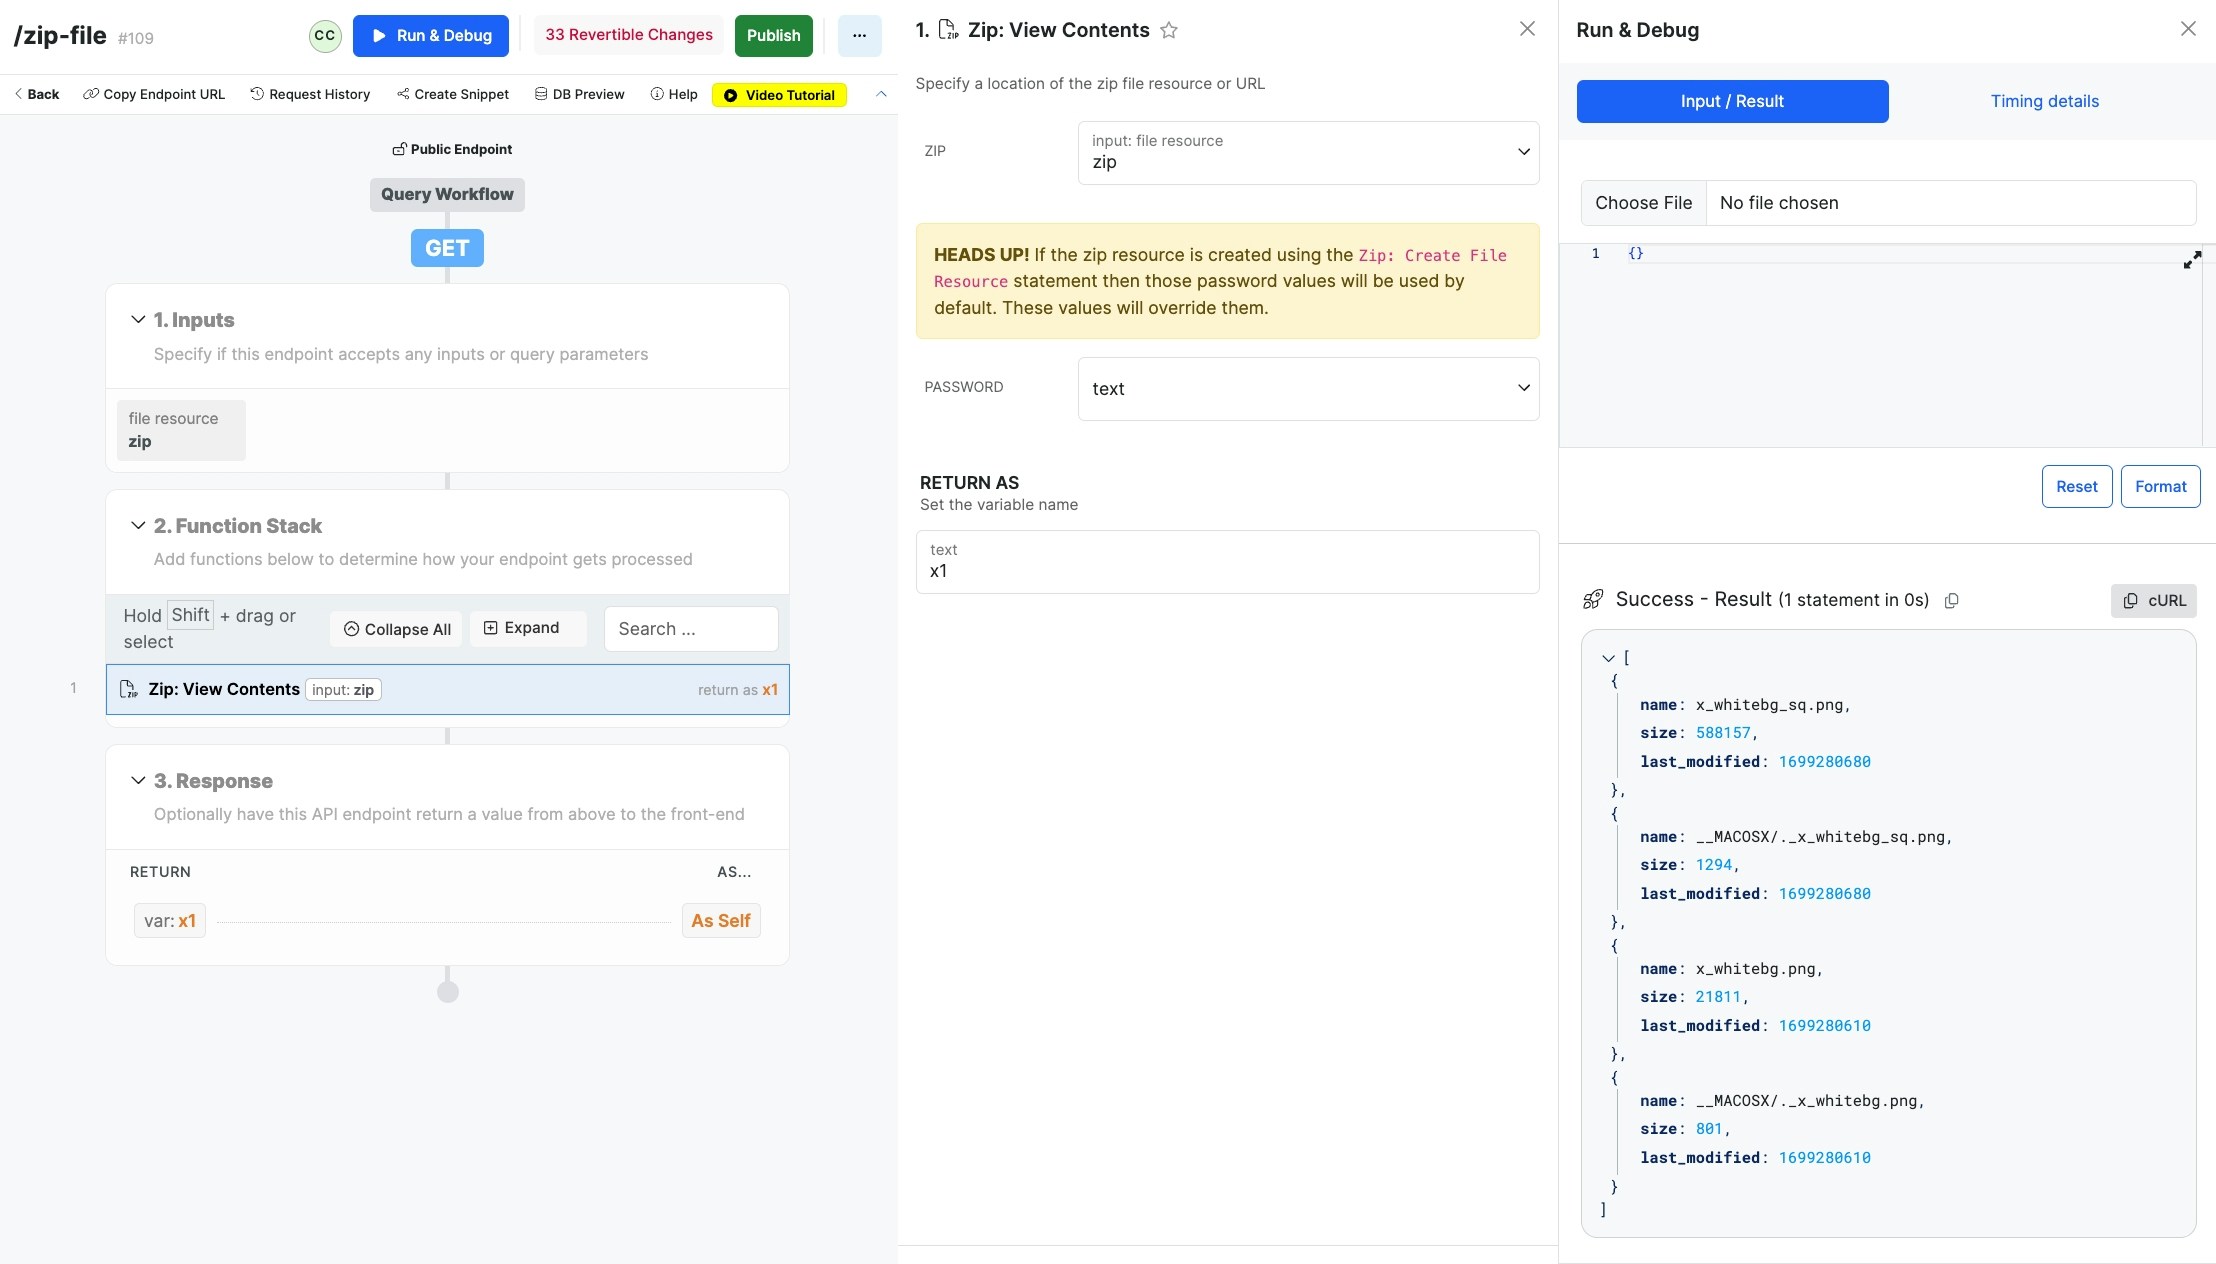Screen dimensions: 2216x1264
Task: Expand the JSON editor to fullscreen
Action: (2192, 260)
